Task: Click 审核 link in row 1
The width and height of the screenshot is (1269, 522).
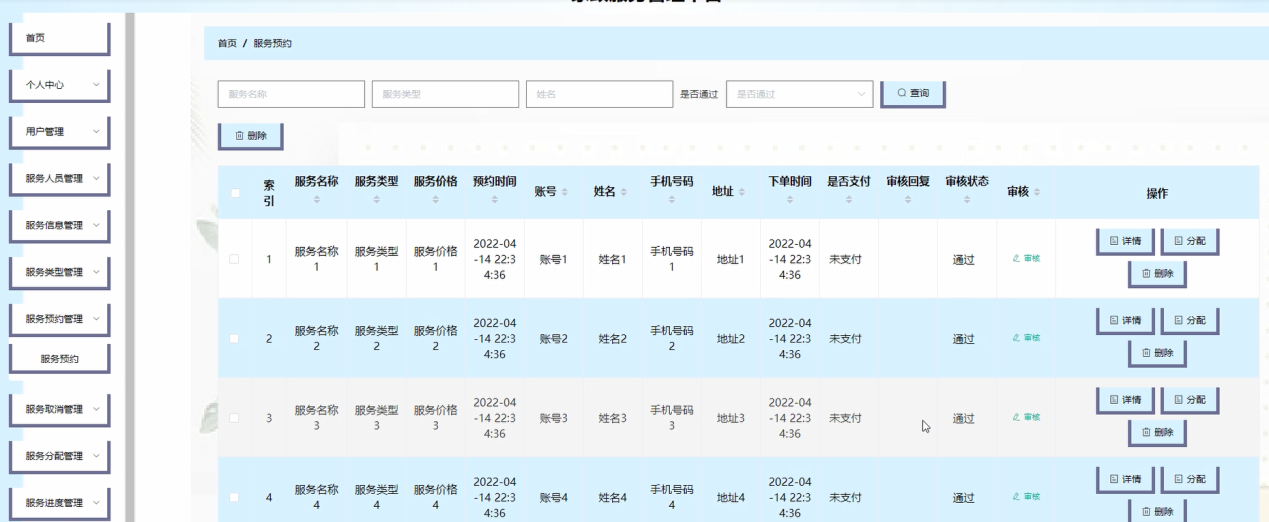Action: 1026,259
